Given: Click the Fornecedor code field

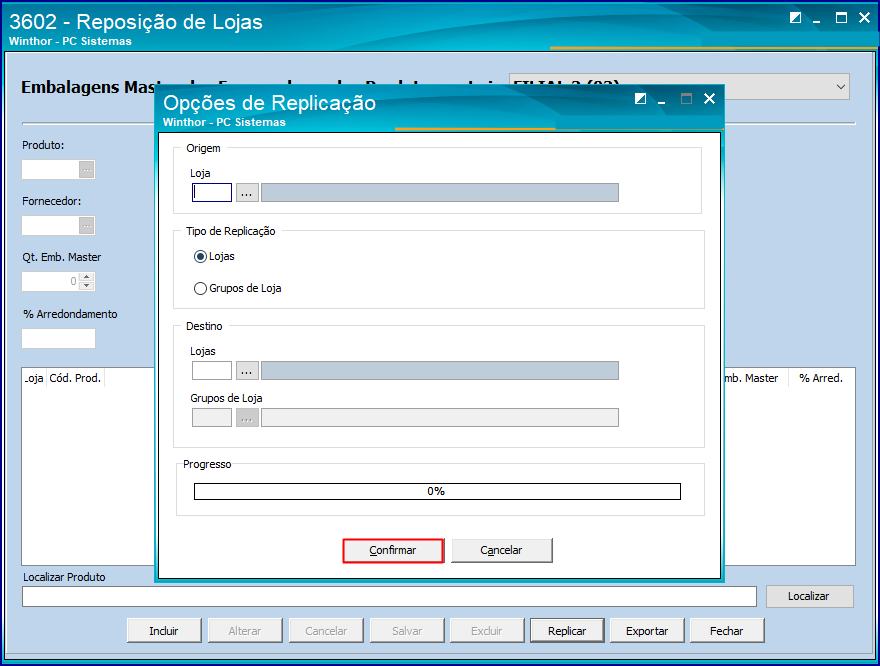Looking at the screenshot, I should tap(50, 226).
